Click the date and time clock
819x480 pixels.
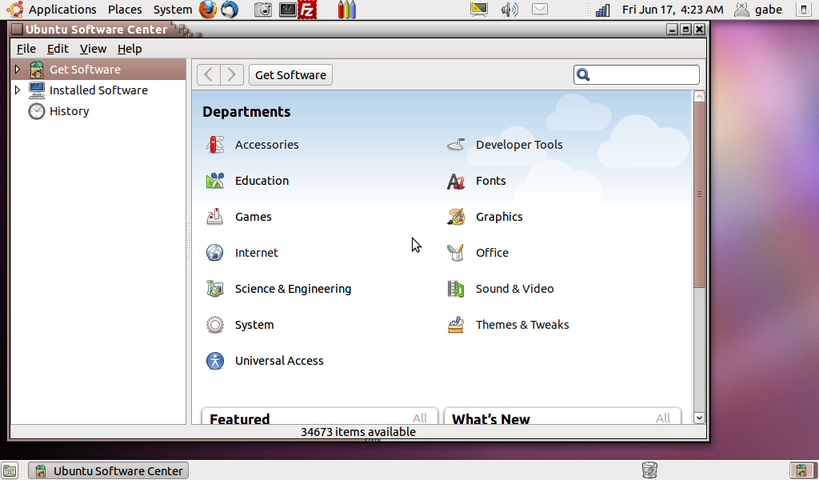click(673, 9)
